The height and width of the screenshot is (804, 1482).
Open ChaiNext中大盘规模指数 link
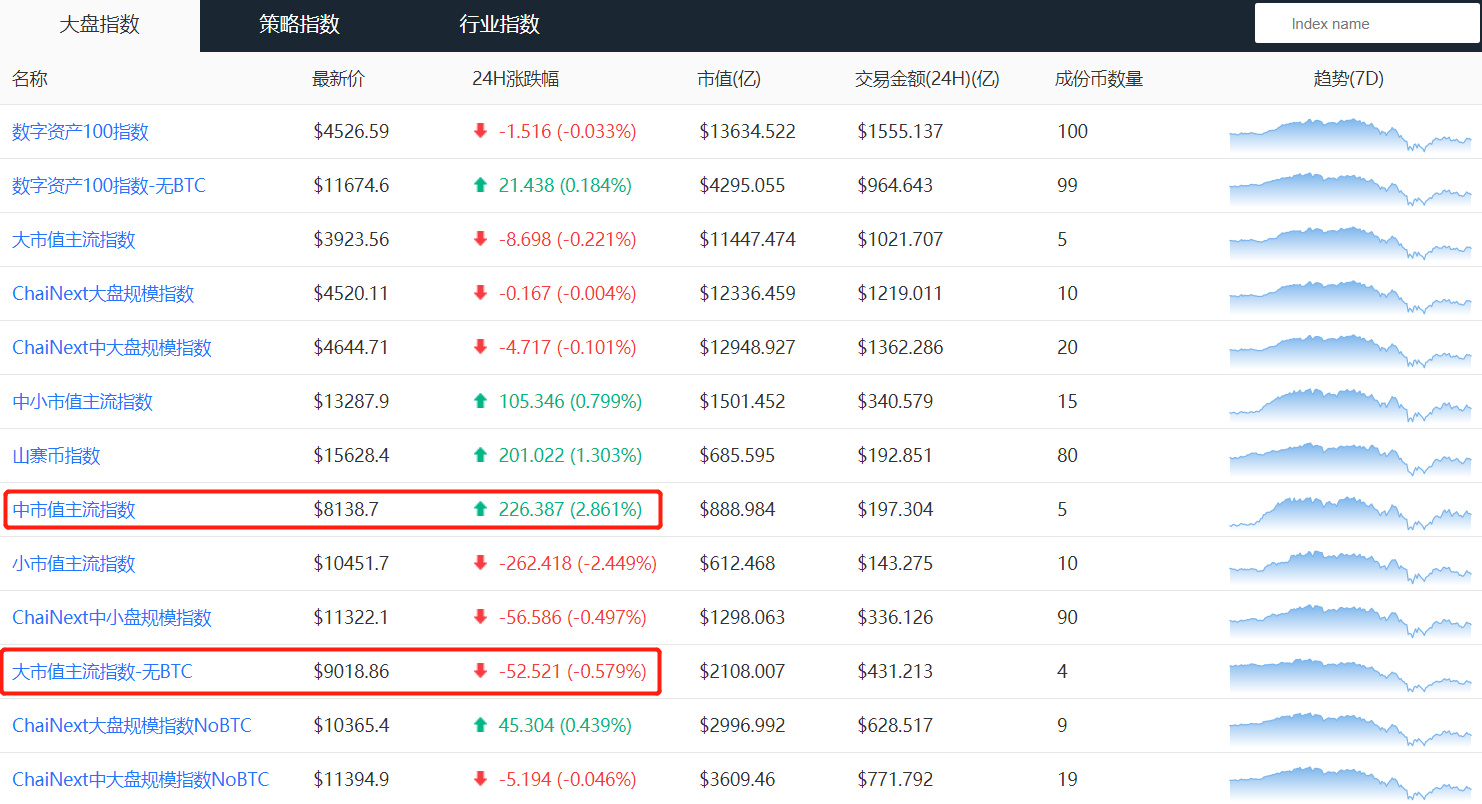(112, 347)
